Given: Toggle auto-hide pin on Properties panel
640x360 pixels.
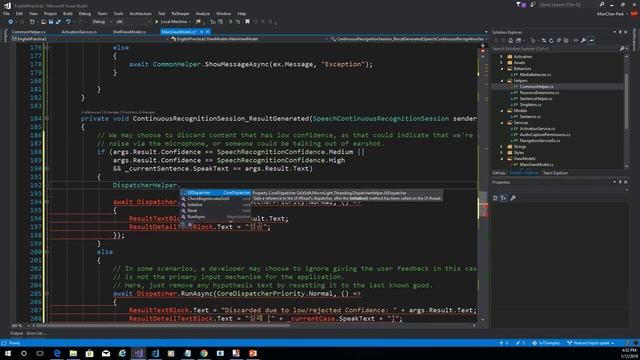Looking at the screenshot, I should (x=620, y=182).
